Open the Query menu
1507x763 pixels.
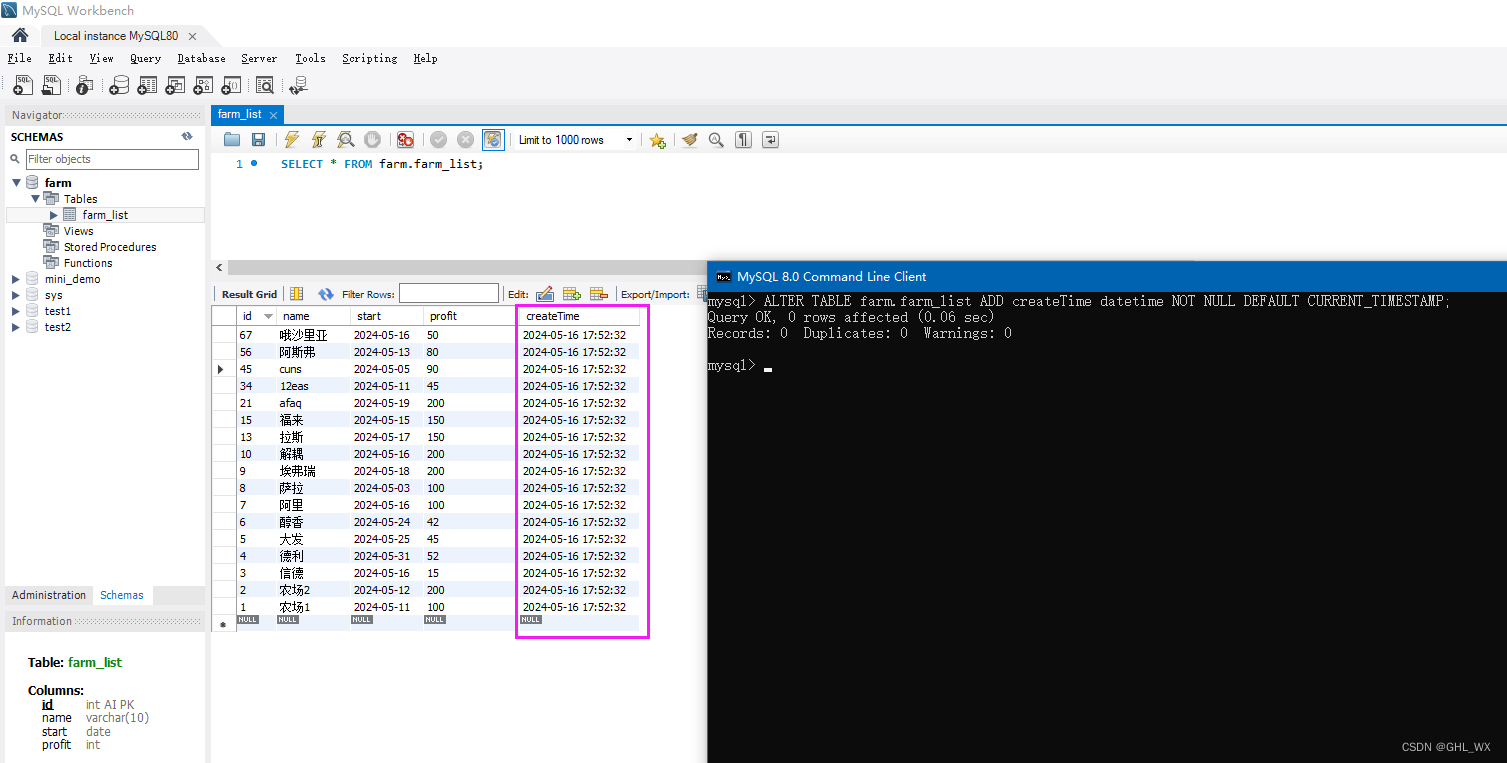point(145,58)
